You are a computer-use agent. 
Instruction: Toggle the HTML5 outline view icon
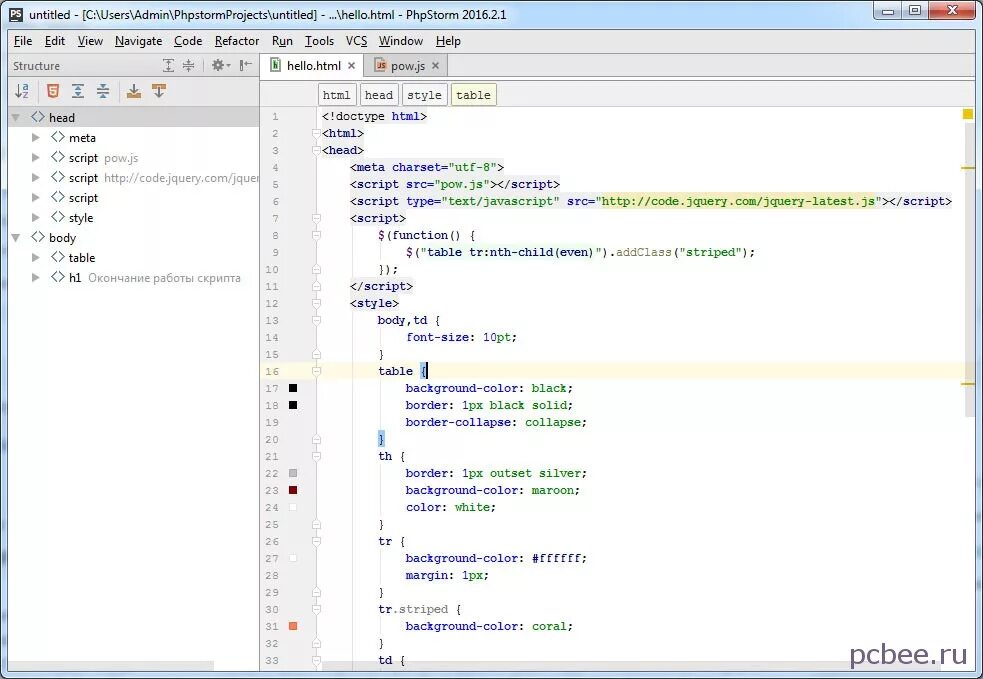[x=53, y=92]
